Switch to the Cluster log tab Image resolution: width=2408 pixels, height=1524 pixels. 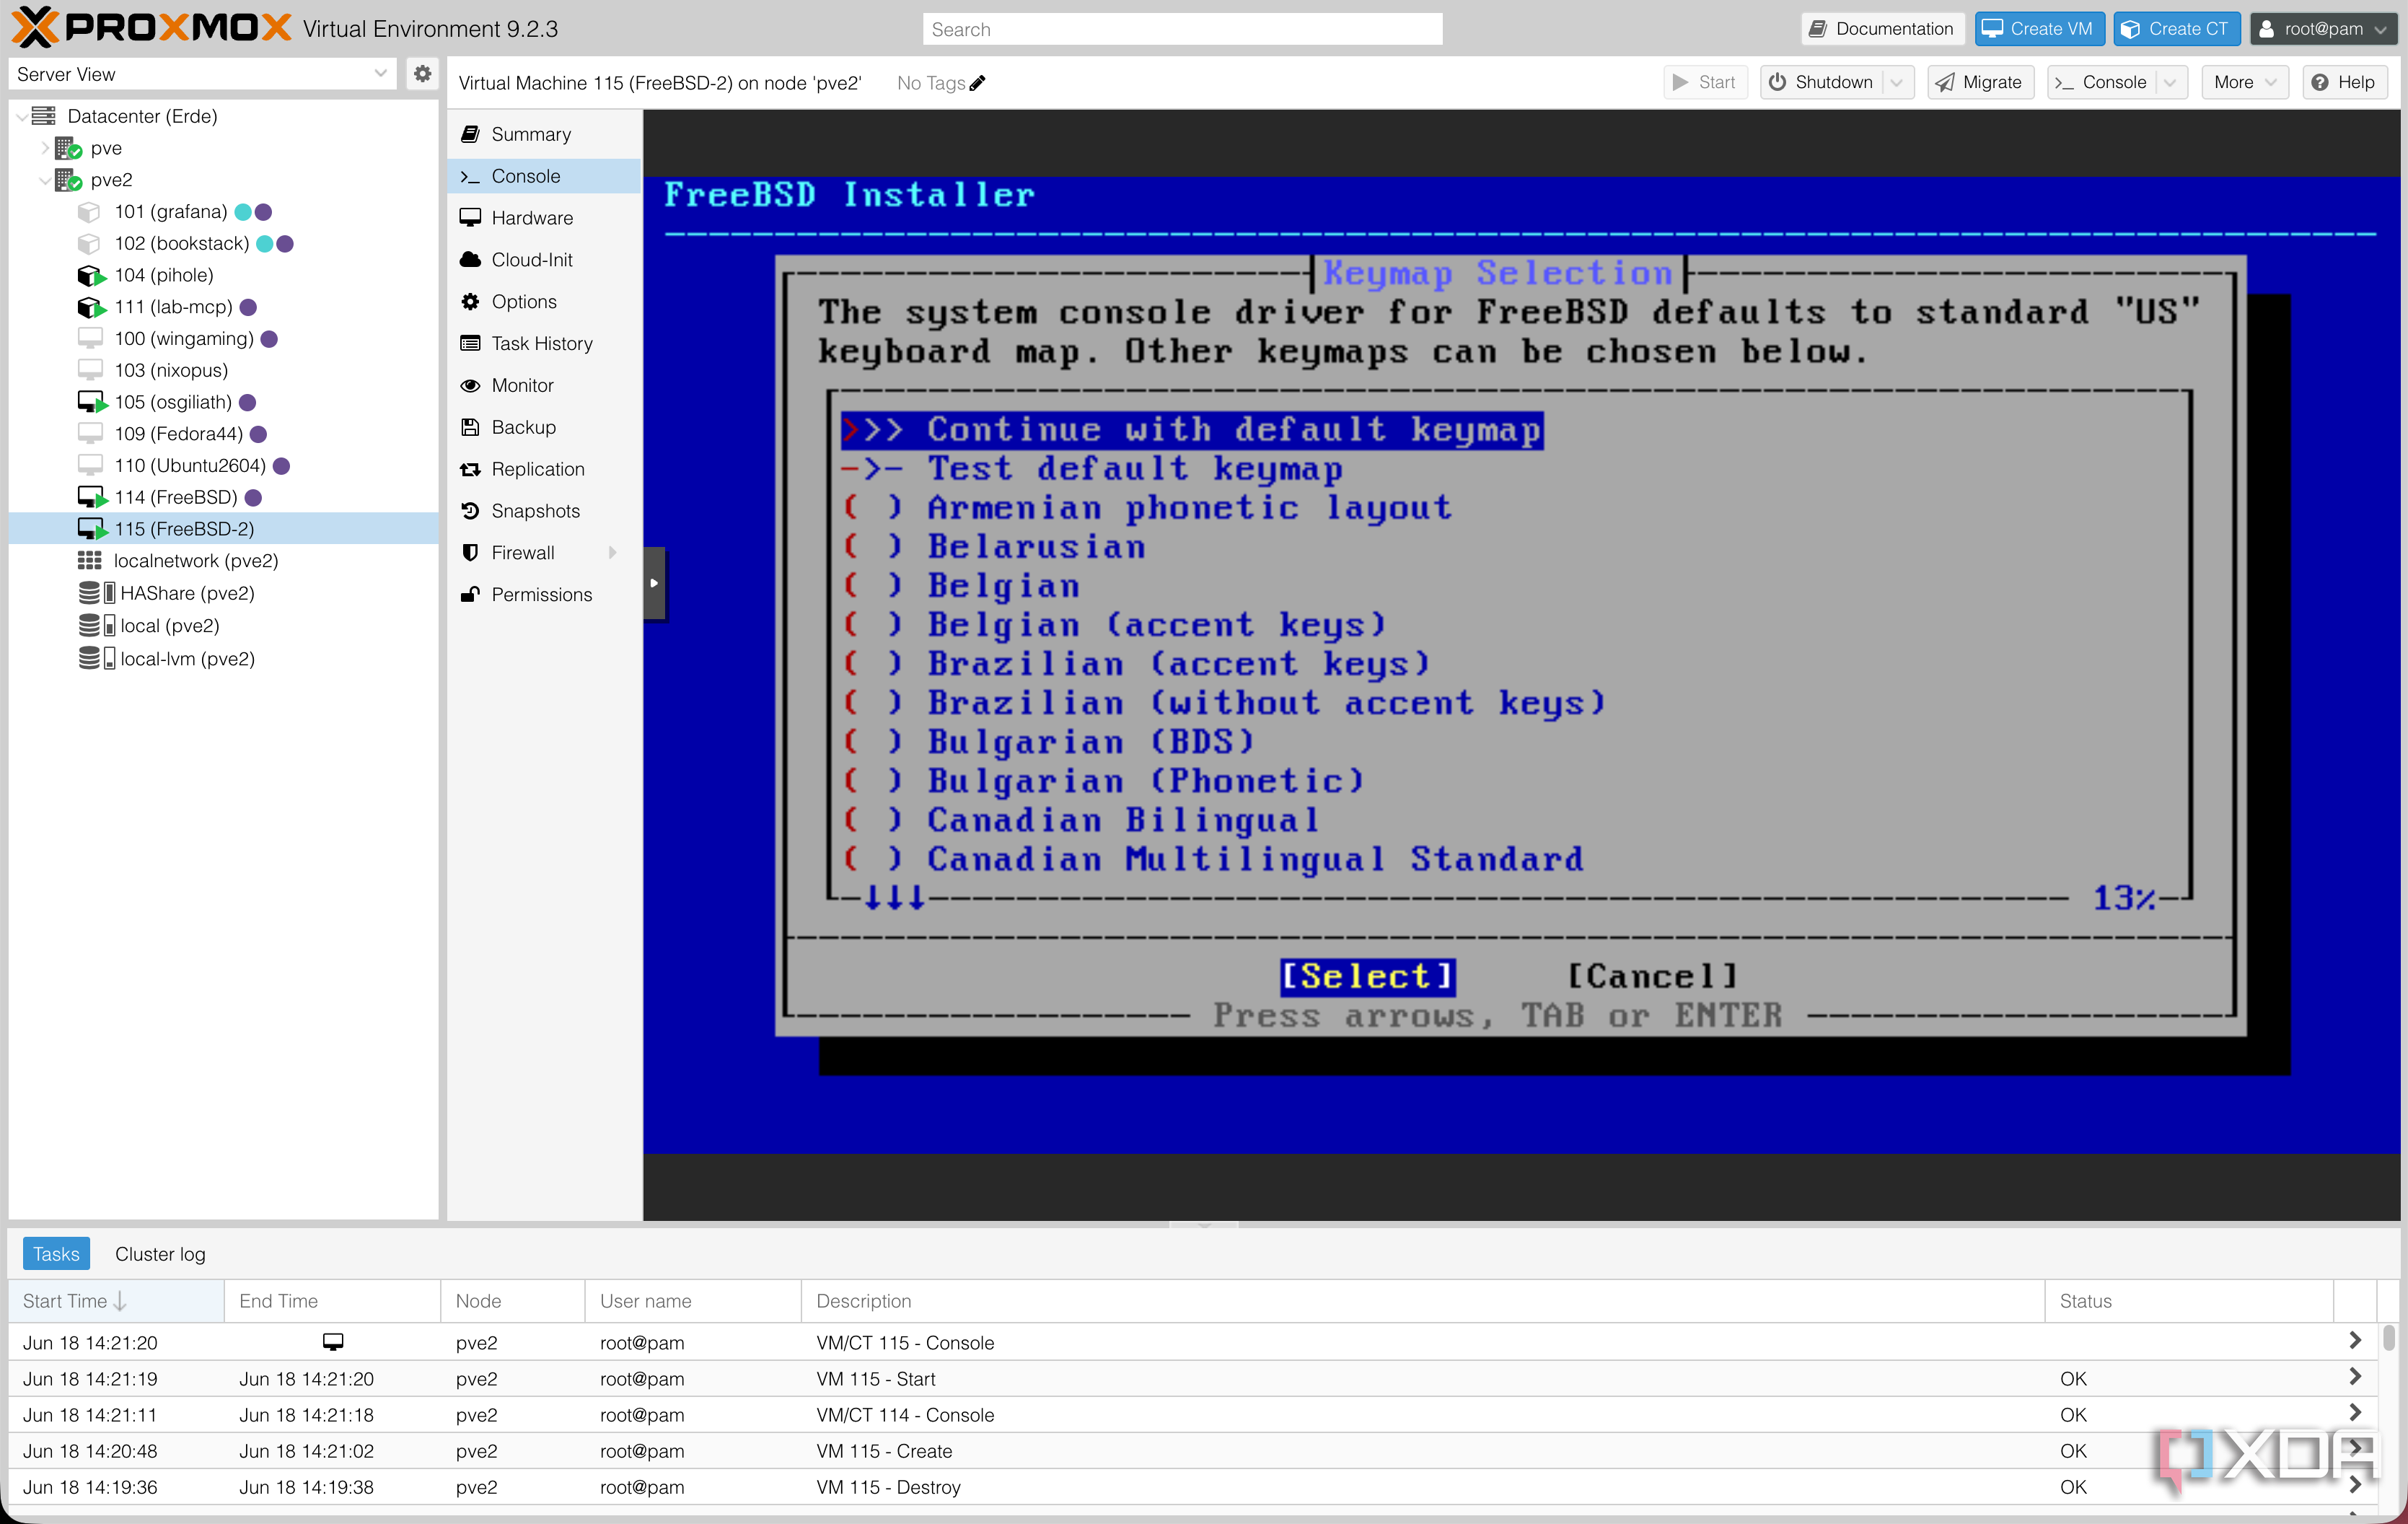pos(160,1254)
